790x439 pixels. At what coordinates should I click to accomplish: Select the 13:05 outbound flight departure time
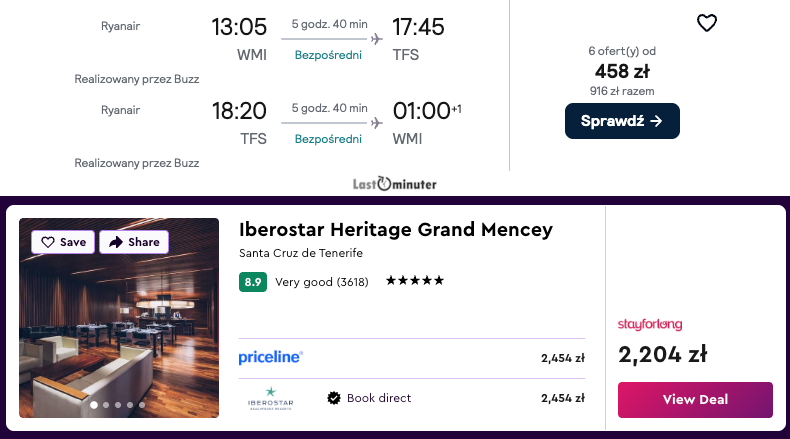[x=239, y=27]
